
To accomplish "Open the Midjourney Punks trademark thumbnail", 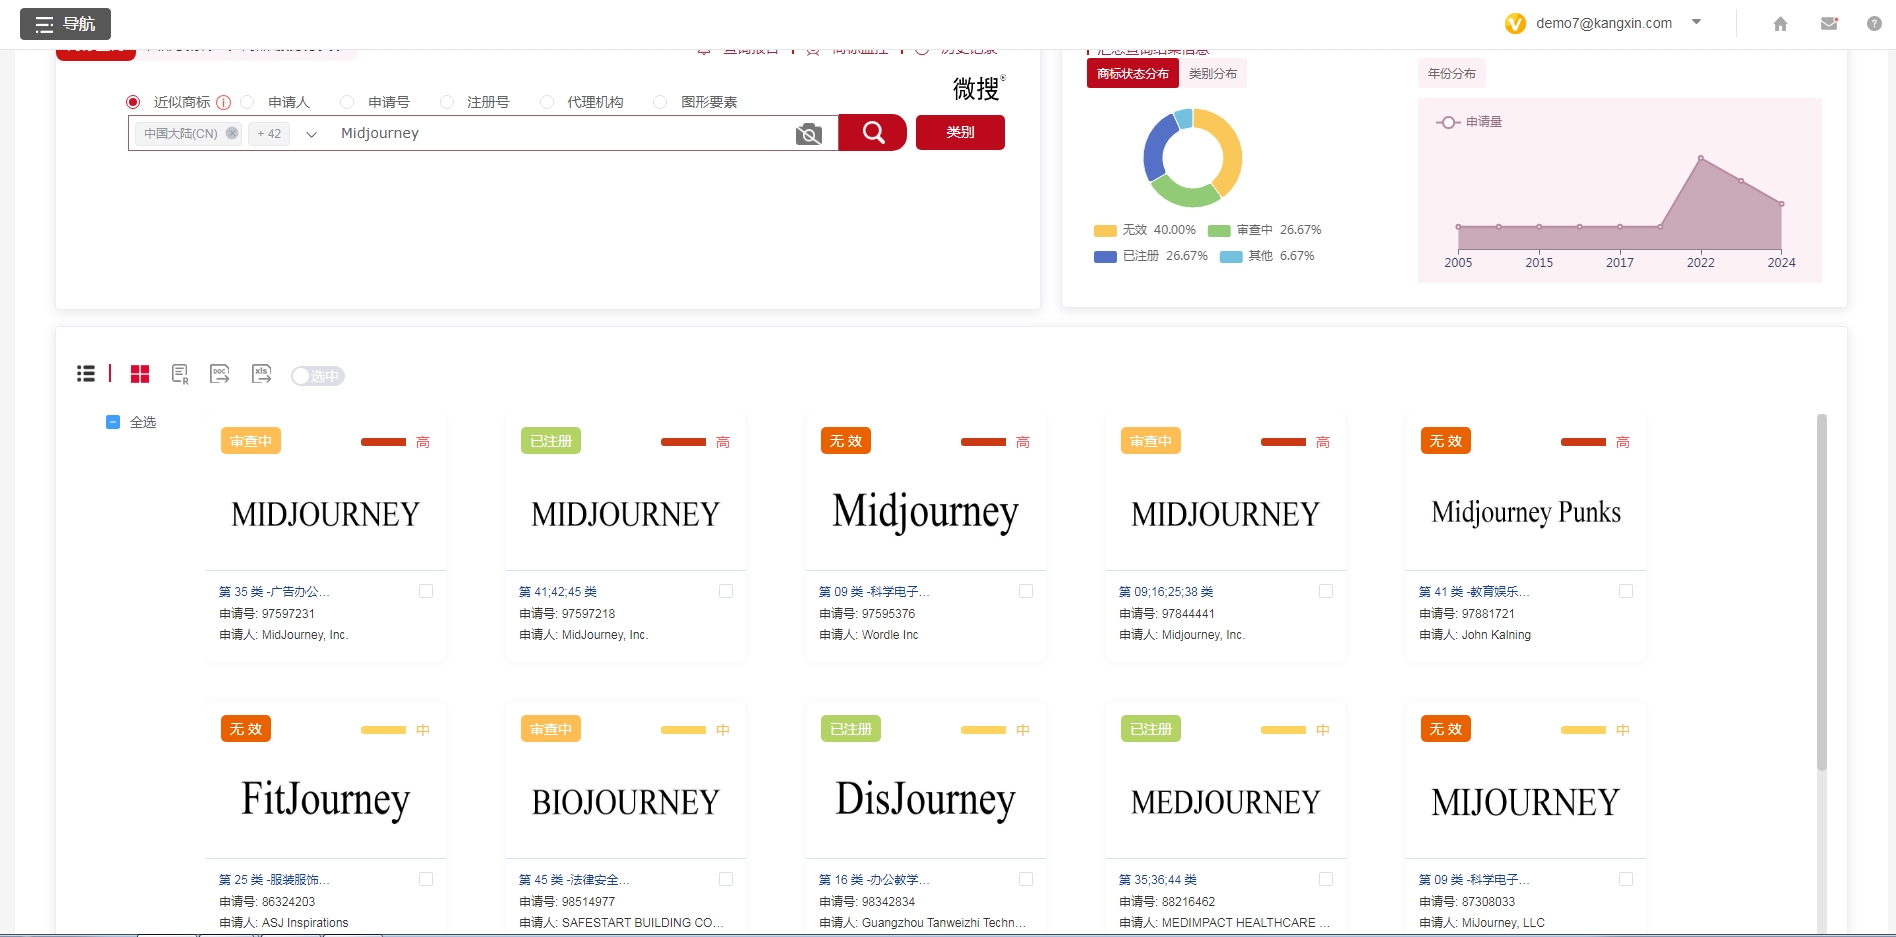I will click(1526, 513).
